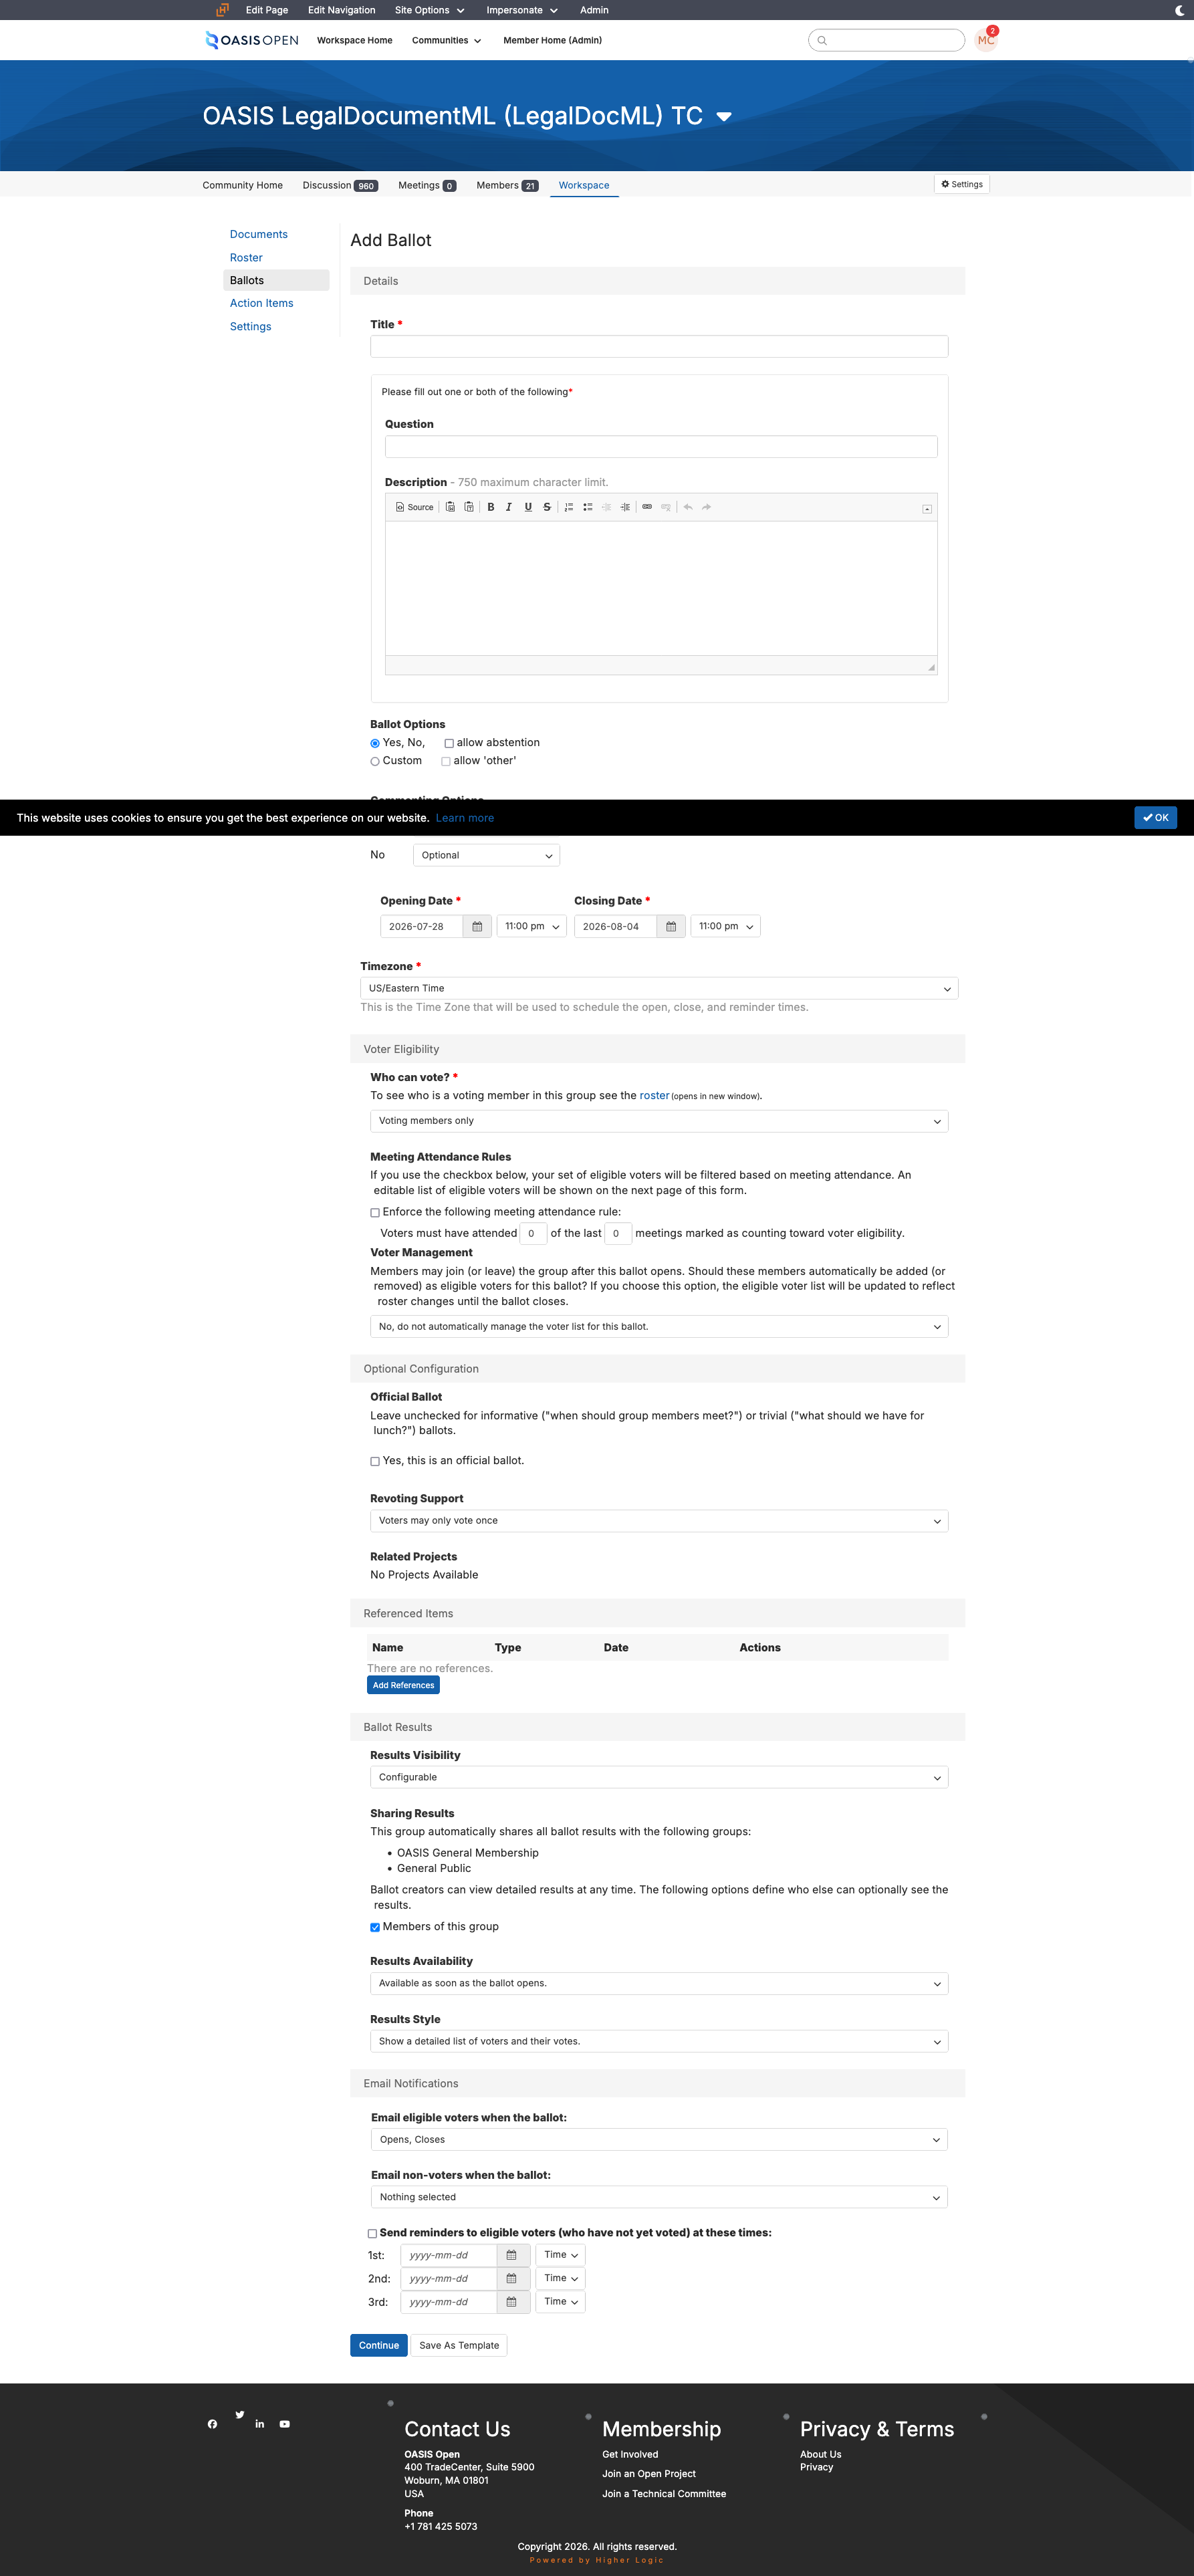This screenshot has width=1194, height=2576.
Task: Open the Opening Date 11:00 pm time dropdown
Action: click(532, 927)
